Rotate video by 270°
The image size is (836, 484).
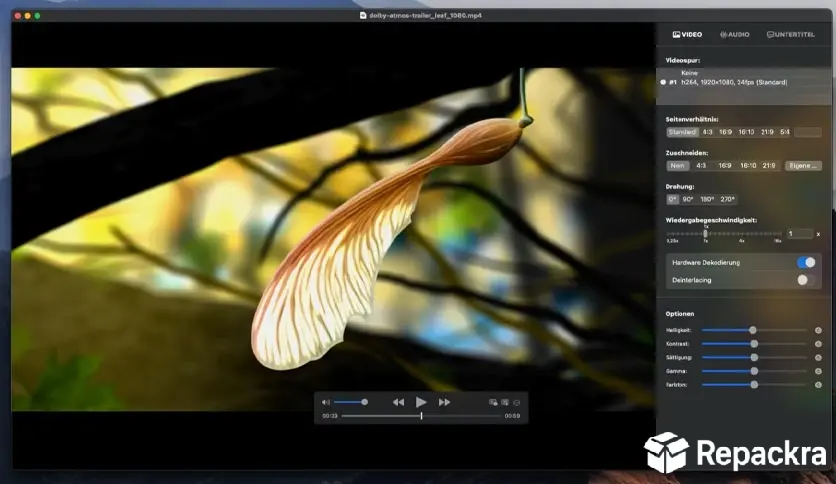pyautogui.click(x=727, y=199)
